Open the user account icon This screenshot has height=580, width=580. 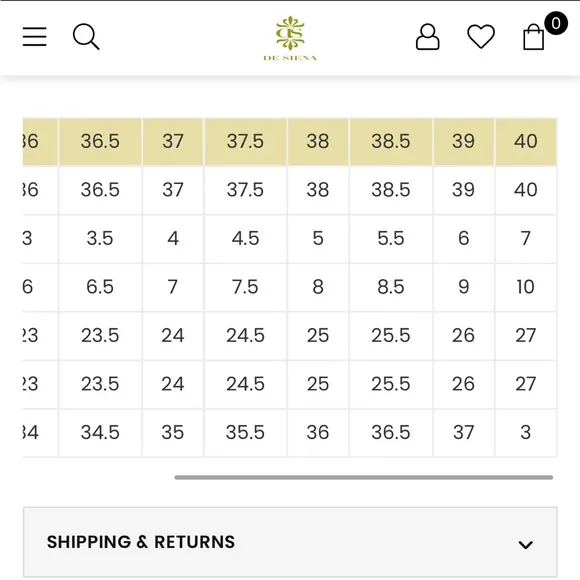click(x=428, y=37)
